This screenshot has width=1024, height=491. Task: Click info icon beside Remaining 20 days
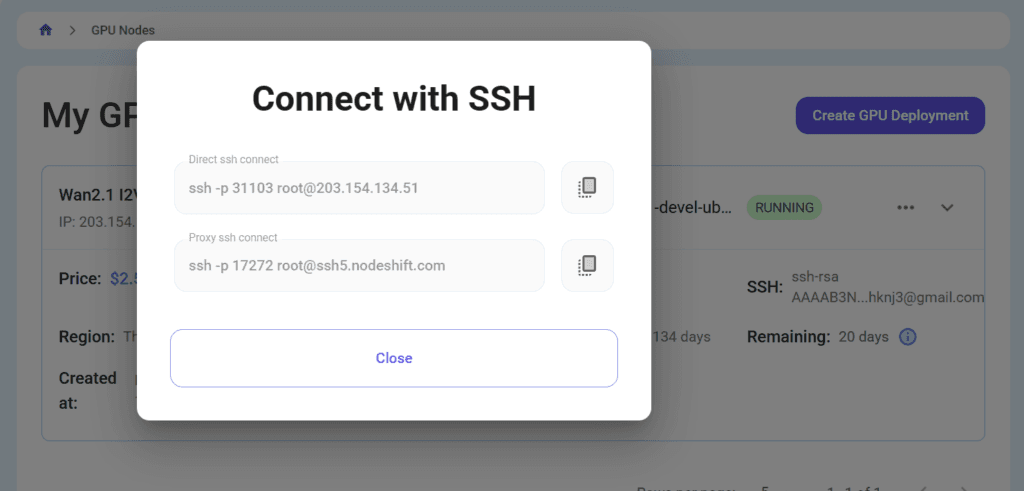pos(908,337)
